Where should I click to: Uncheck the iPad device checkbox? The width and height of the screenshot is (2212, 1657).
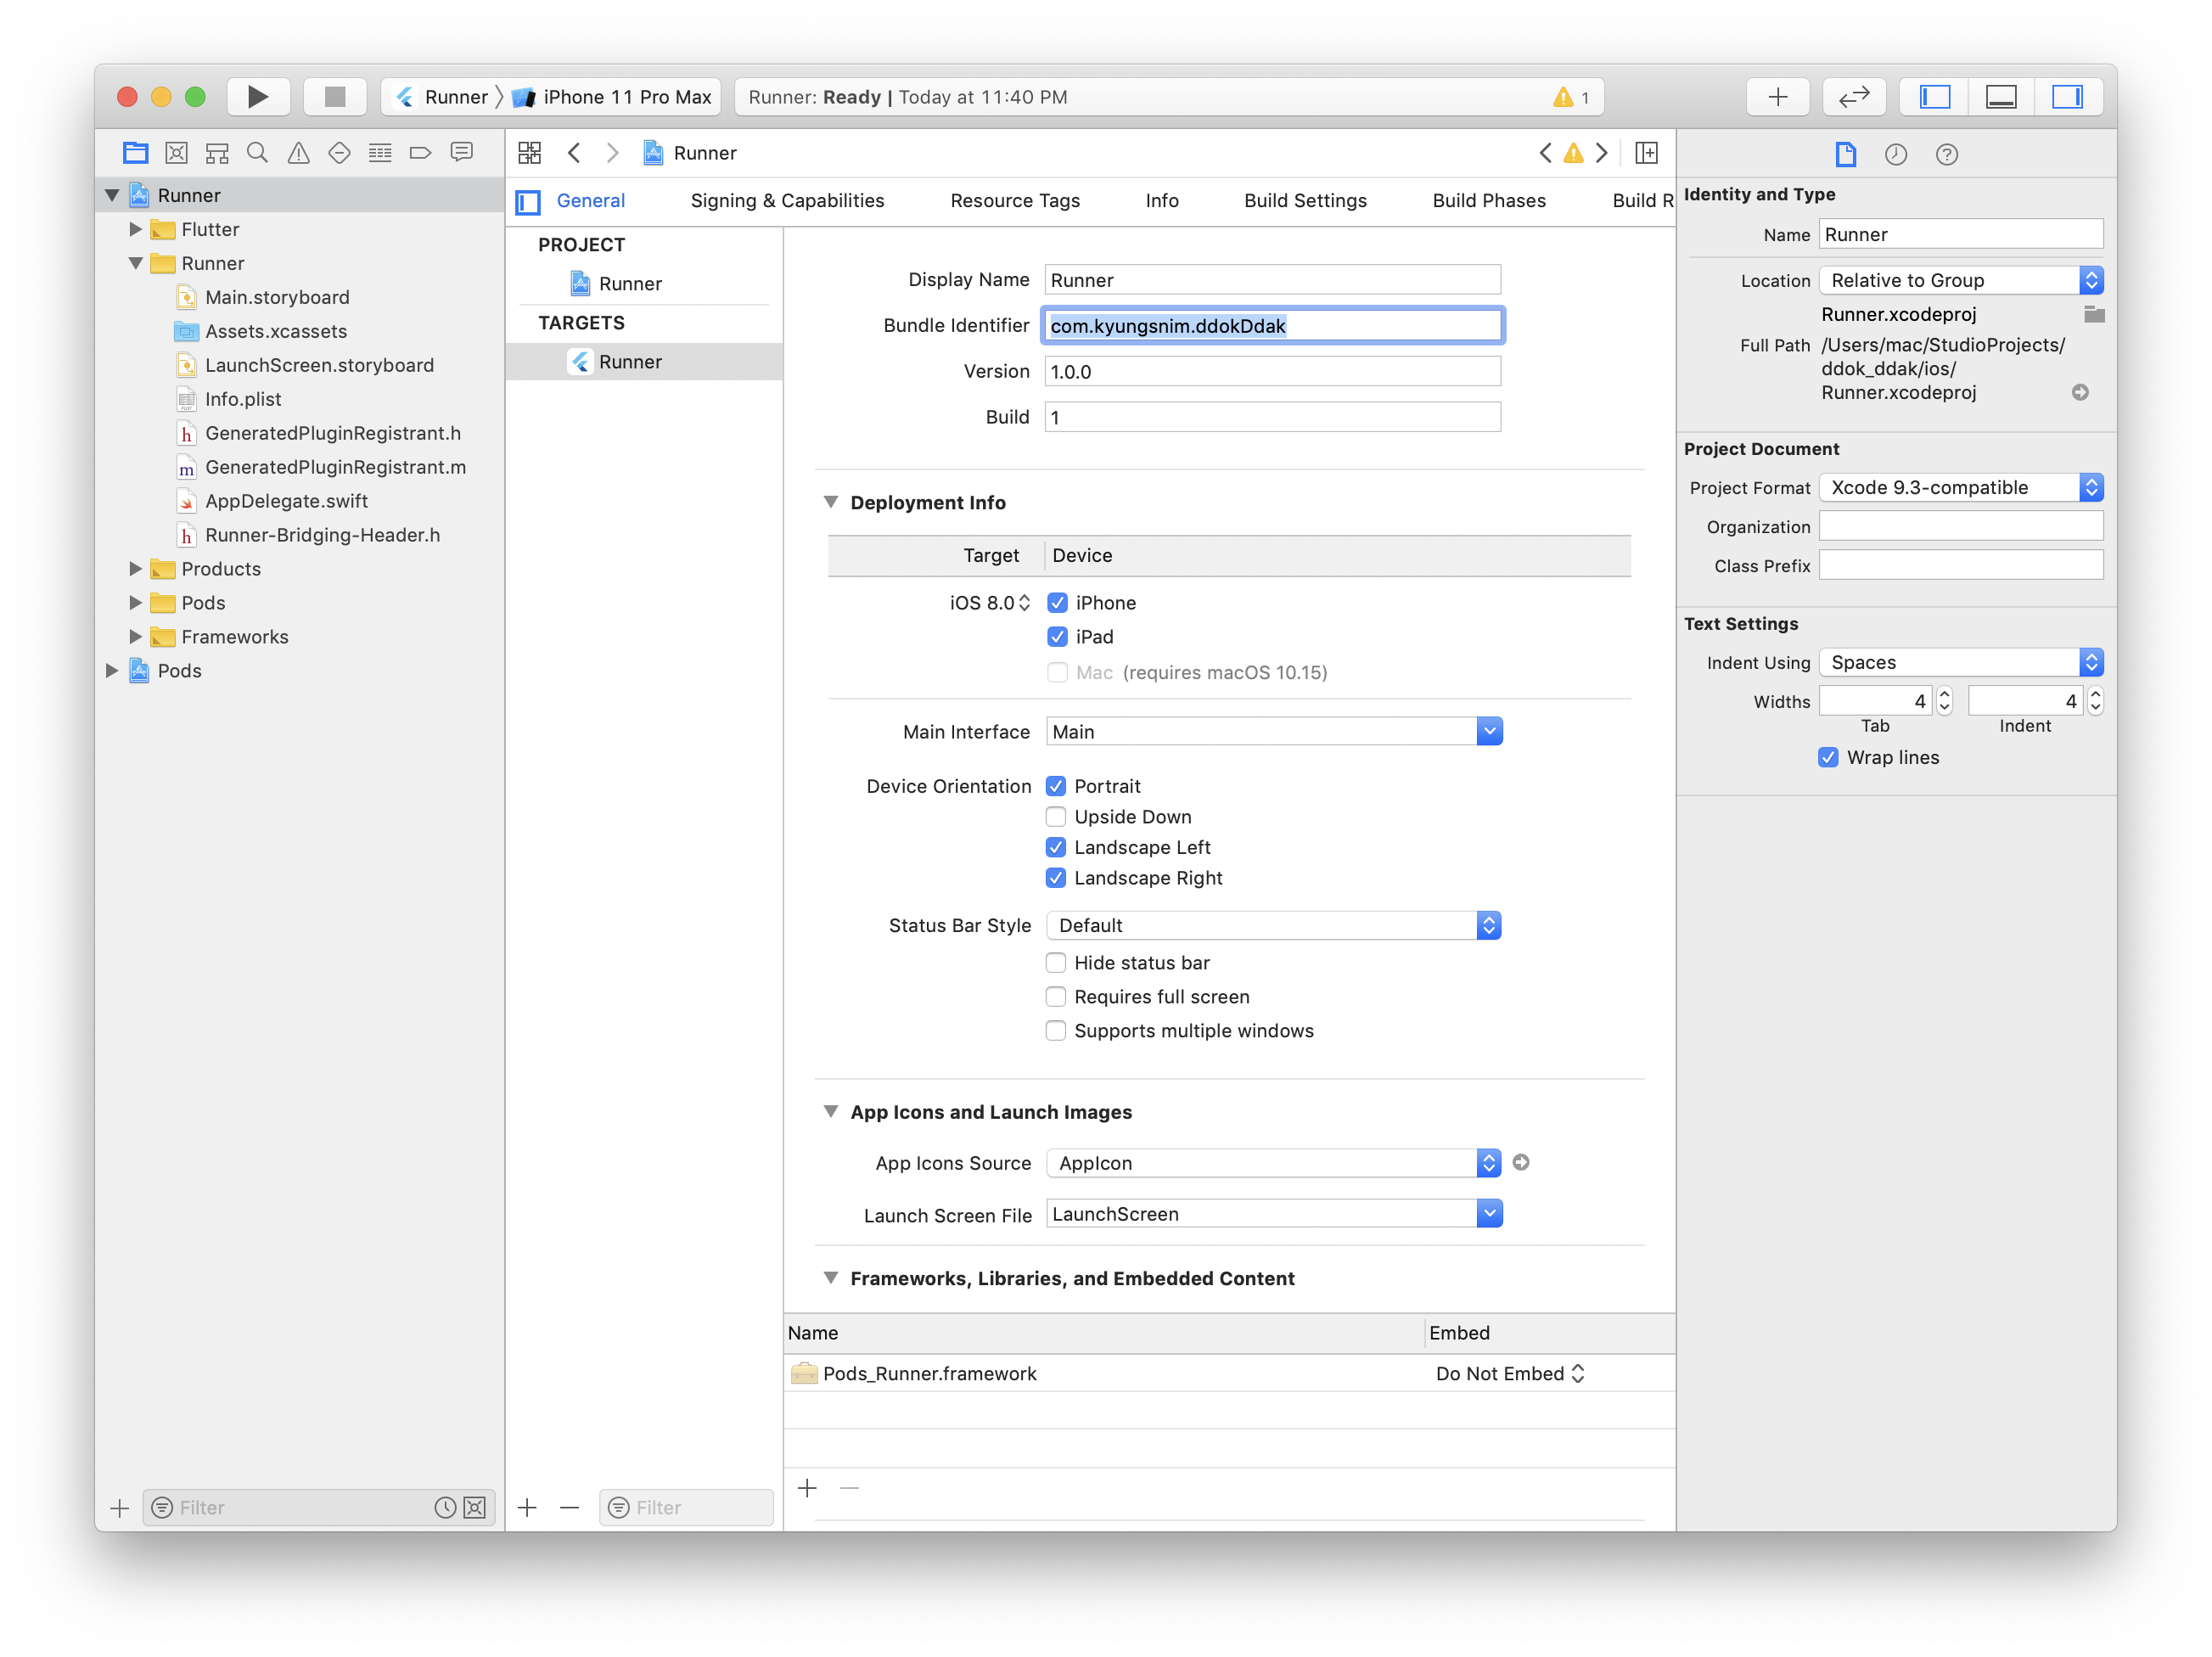pyautogui.click(x=1057, y=637)
